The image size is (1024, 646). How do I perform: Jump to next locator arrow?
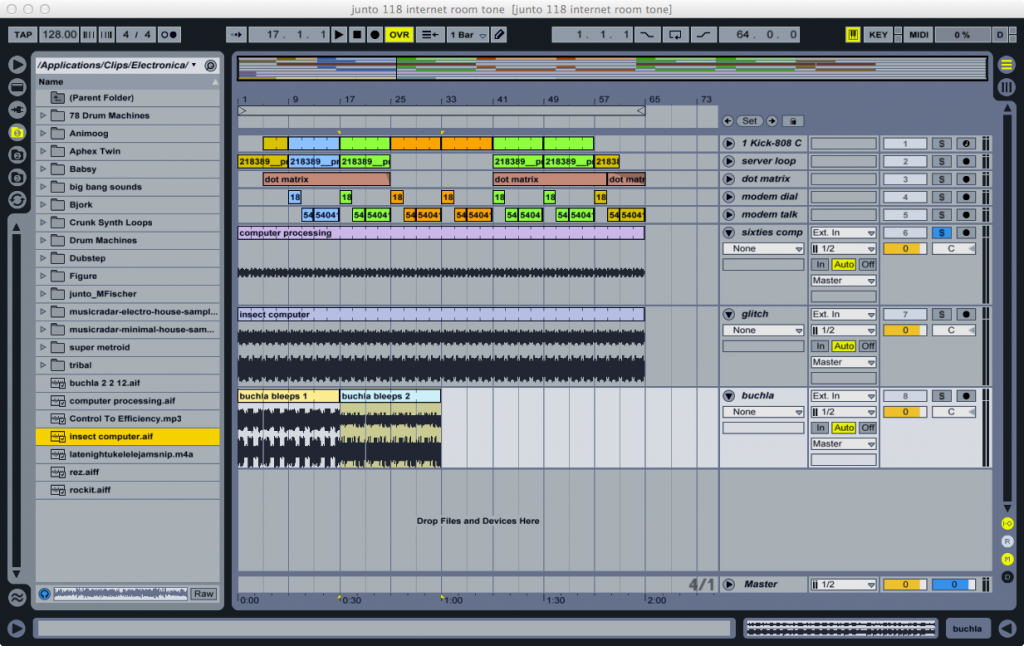[x=771, y=121]
